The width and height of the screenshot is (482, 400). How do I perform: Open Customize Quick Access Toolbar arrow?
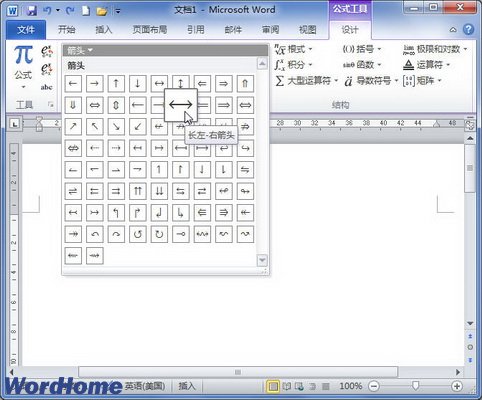point(118,11)
